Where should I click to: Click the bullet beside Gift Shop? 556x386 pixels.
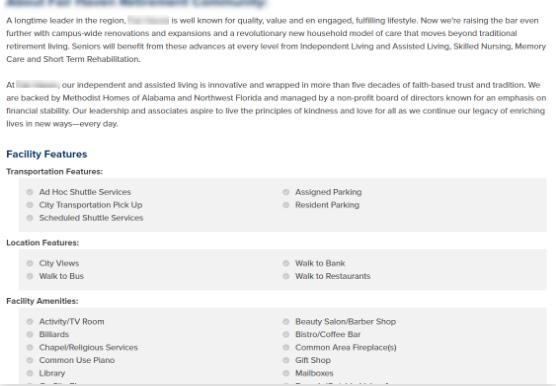click(x=286, y=360)
